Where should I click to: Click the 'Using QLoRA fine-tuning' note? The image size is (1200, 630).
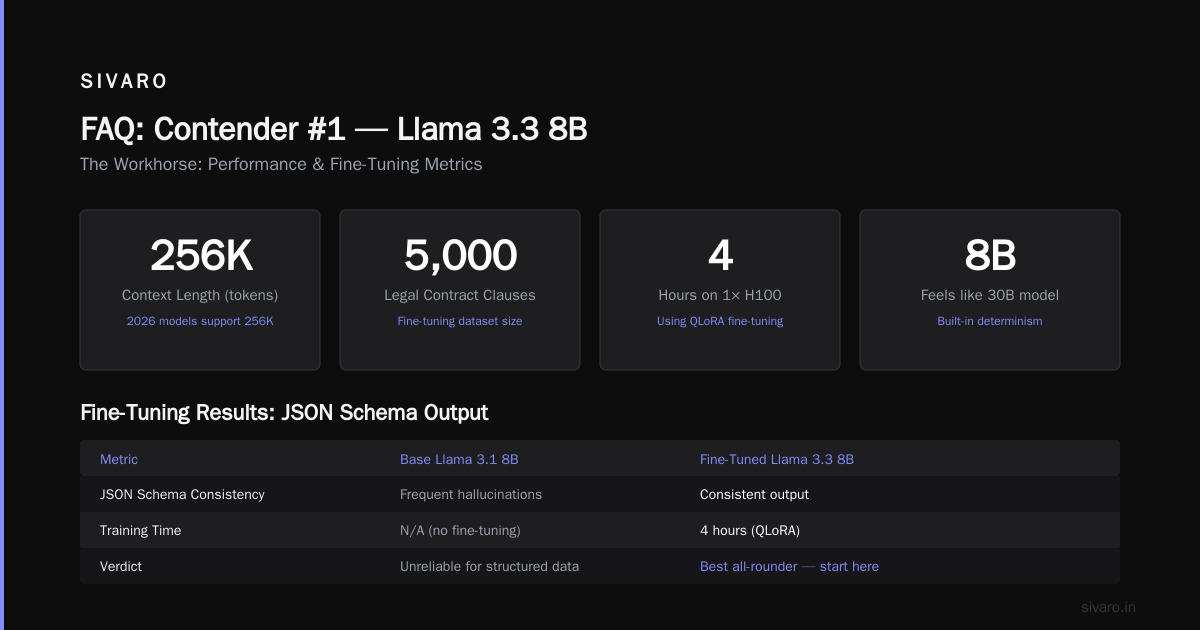720,321
